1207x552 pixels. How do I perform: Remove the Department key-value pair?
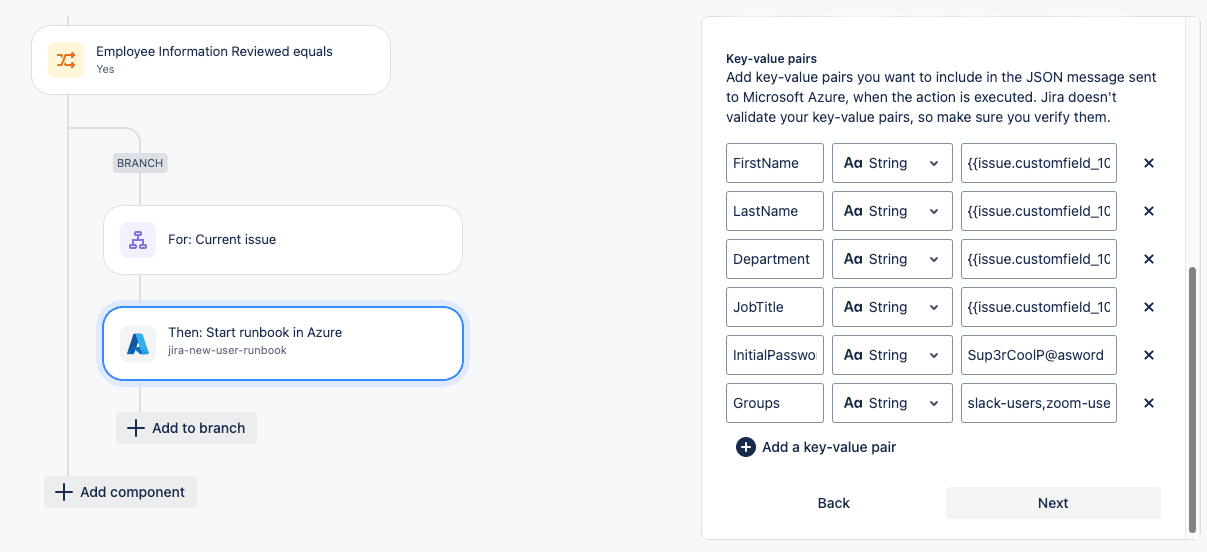click(1149, 259)
